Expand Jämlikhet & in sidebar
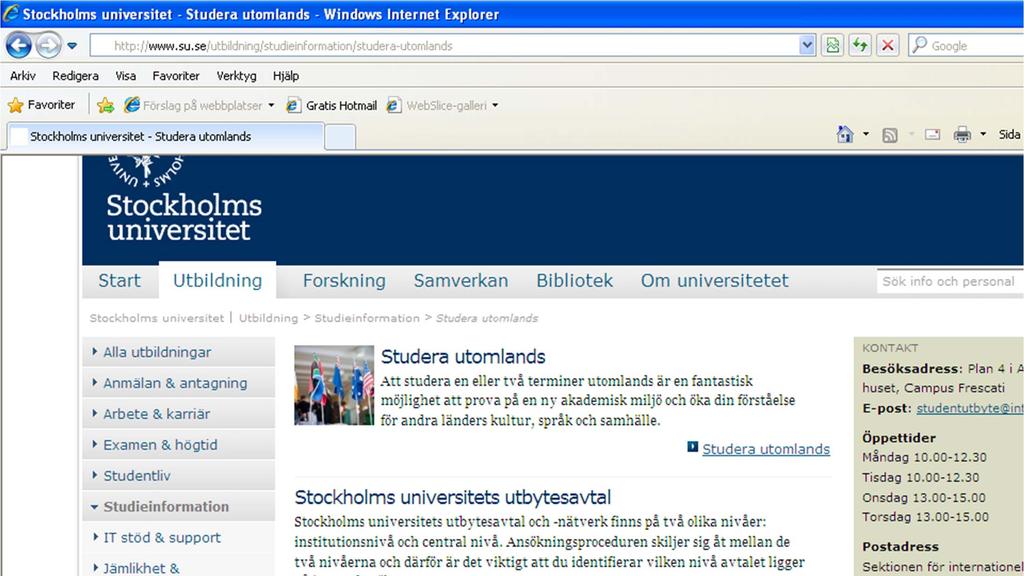 click(x=178, y=567)
